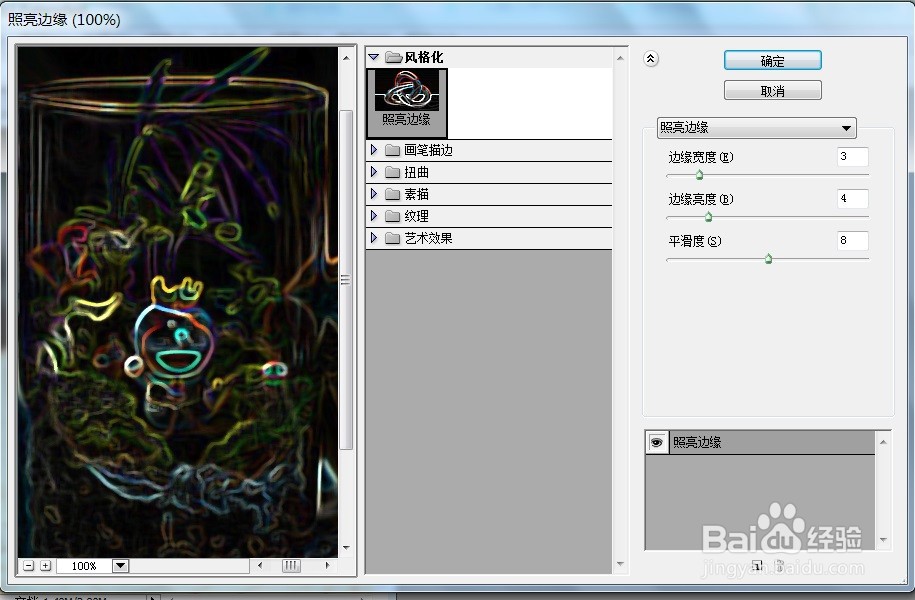Expand the 素描 filter folder
Image resolution: width=915 pixels, height=600 pixels.
click(374, 194)
